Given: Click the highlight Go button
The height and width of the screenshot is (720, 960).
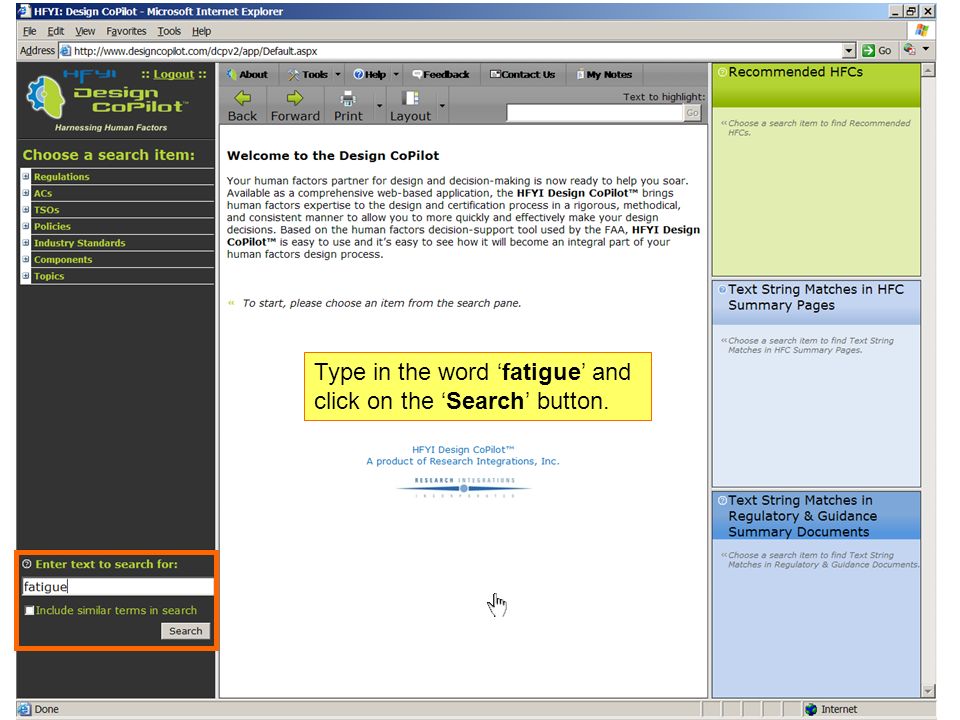Looking at the screenshot, I should [692, 113].
